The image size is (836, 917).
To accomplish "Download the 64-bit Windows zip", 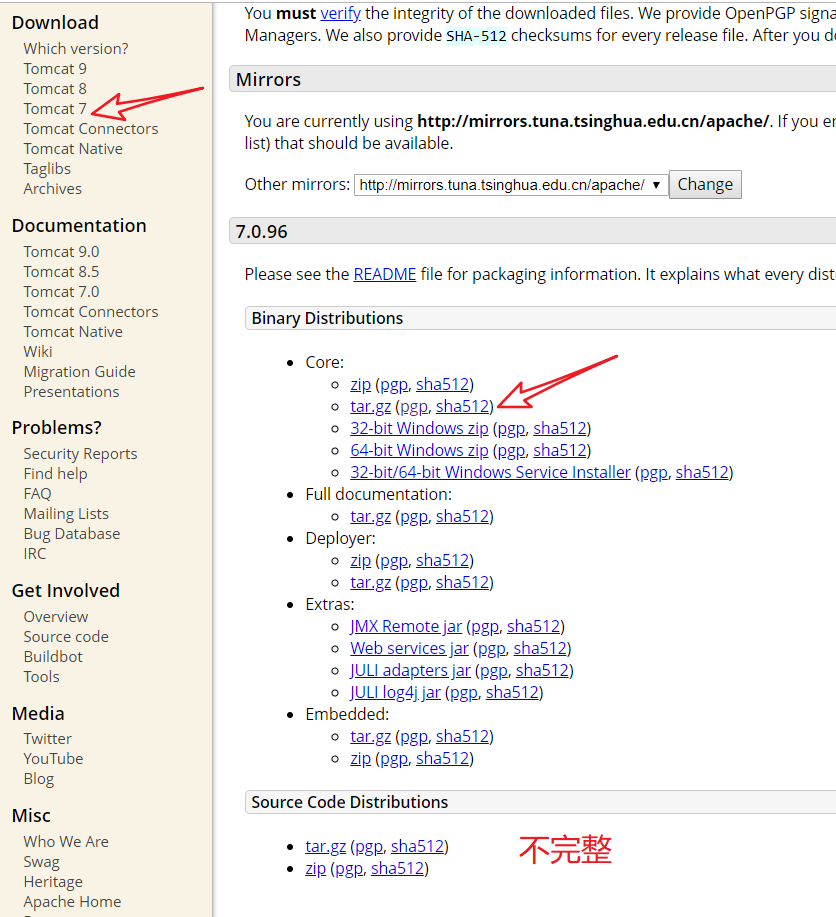I will coord(419,451).
